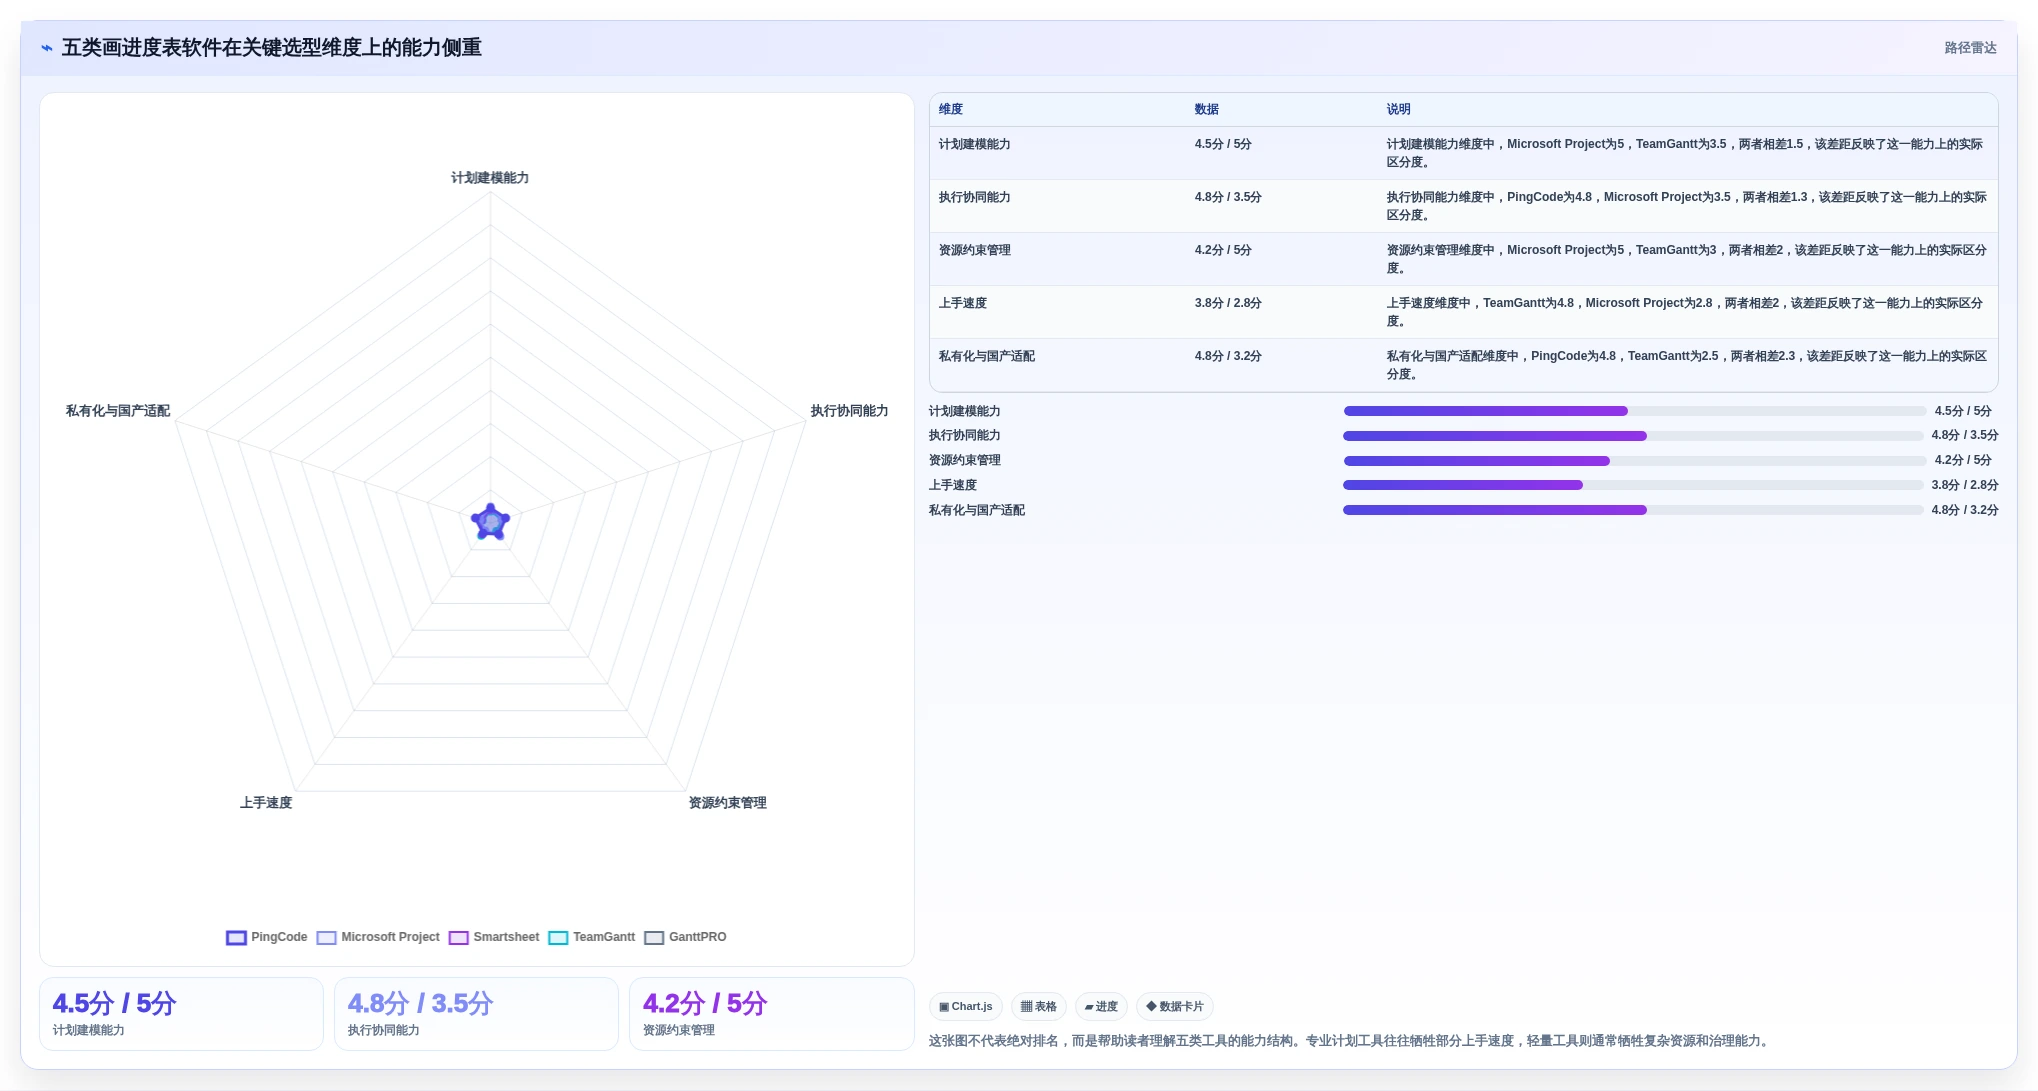Click the radar chart 私有化与国产适配 axis label
2038x1091 pixels.
118,411
